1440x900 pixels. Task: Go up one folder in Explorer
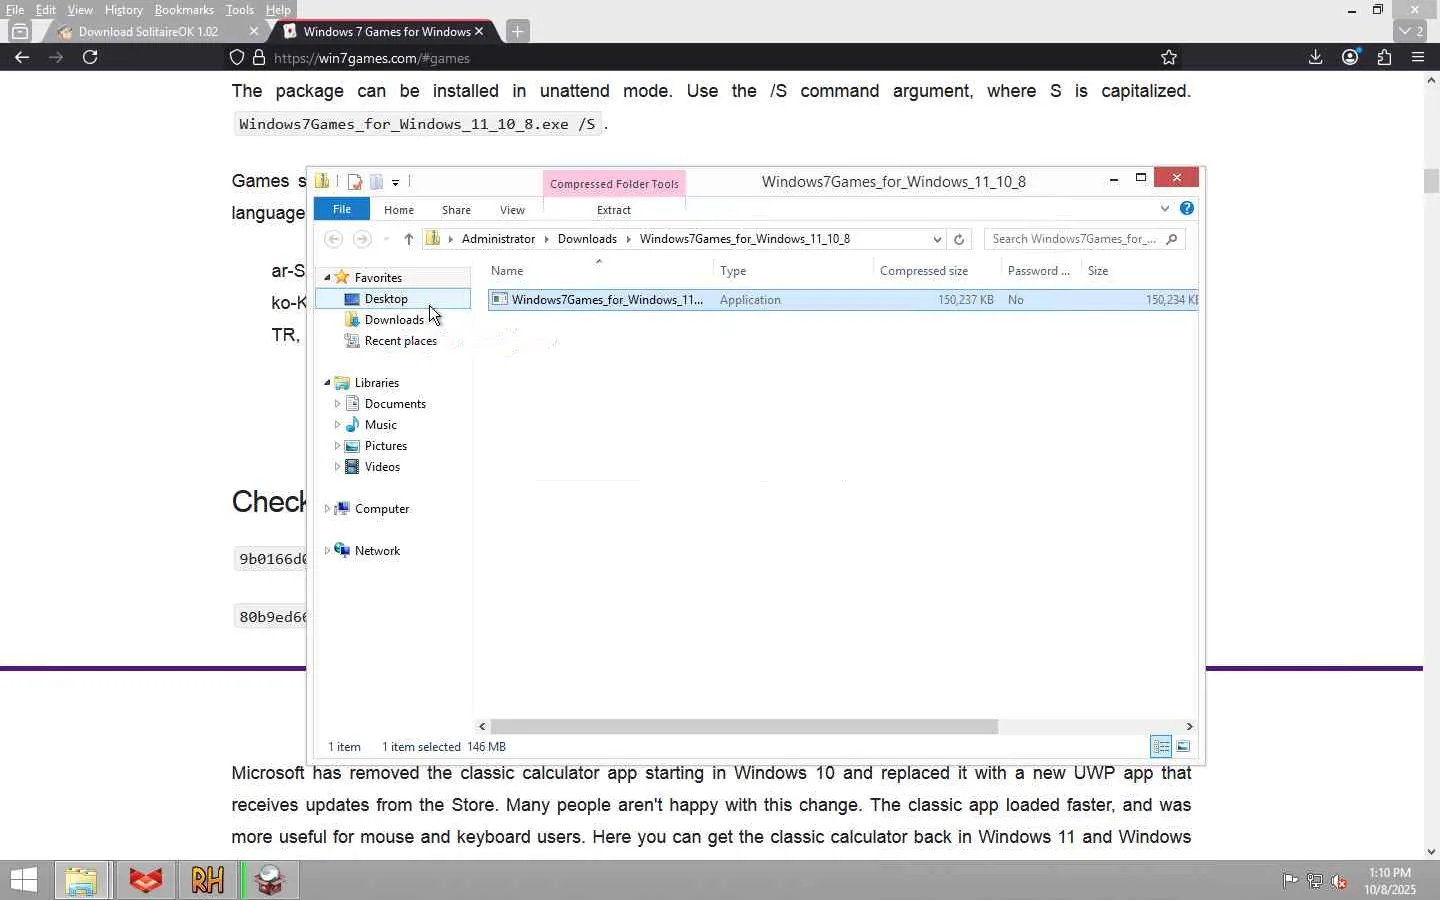408,239
